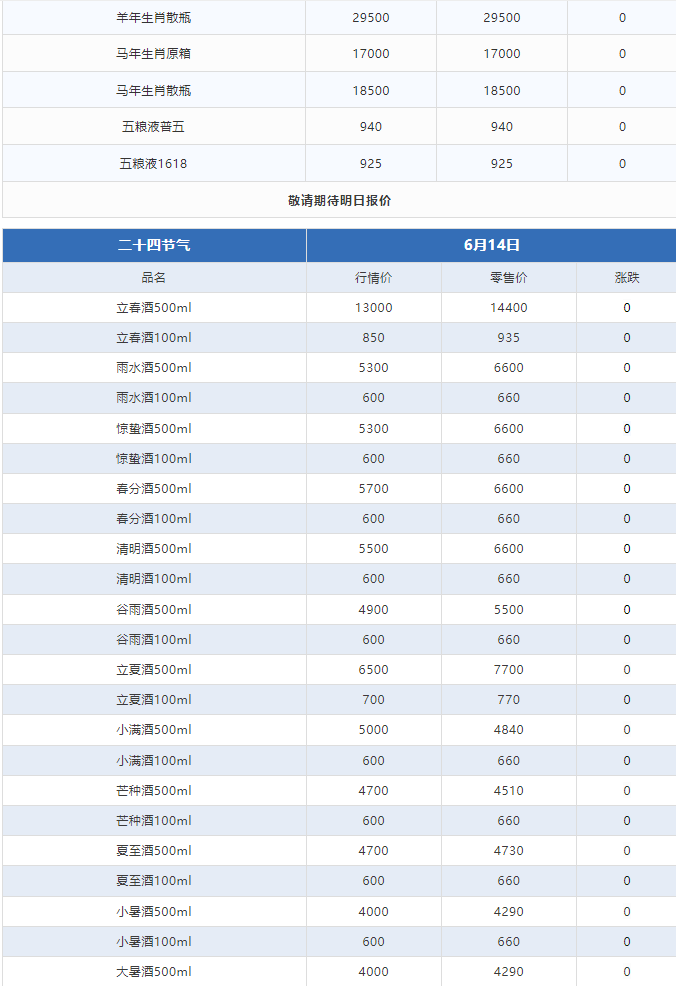Screen dimensions: 676x986
Task: Click the 17000 retail price for 马年生肖原箱
Action: pyautogui.click(x=502, y=53)
